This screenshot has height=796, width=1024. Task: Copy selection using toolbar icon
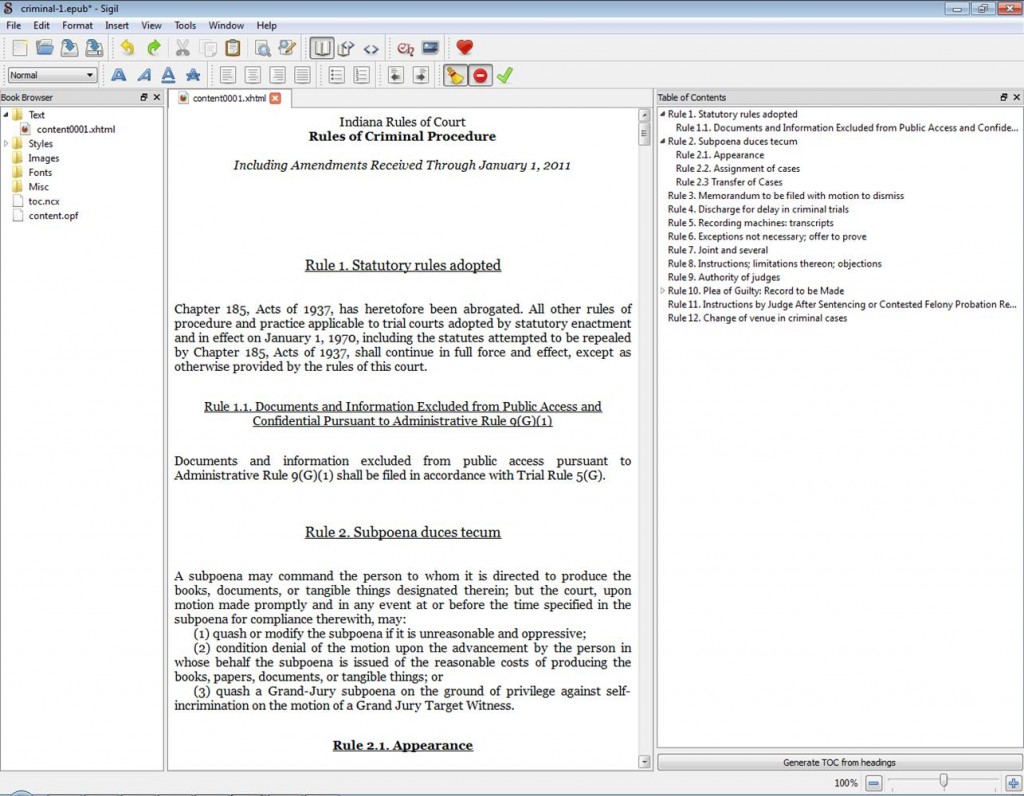[x=208, y=48]
